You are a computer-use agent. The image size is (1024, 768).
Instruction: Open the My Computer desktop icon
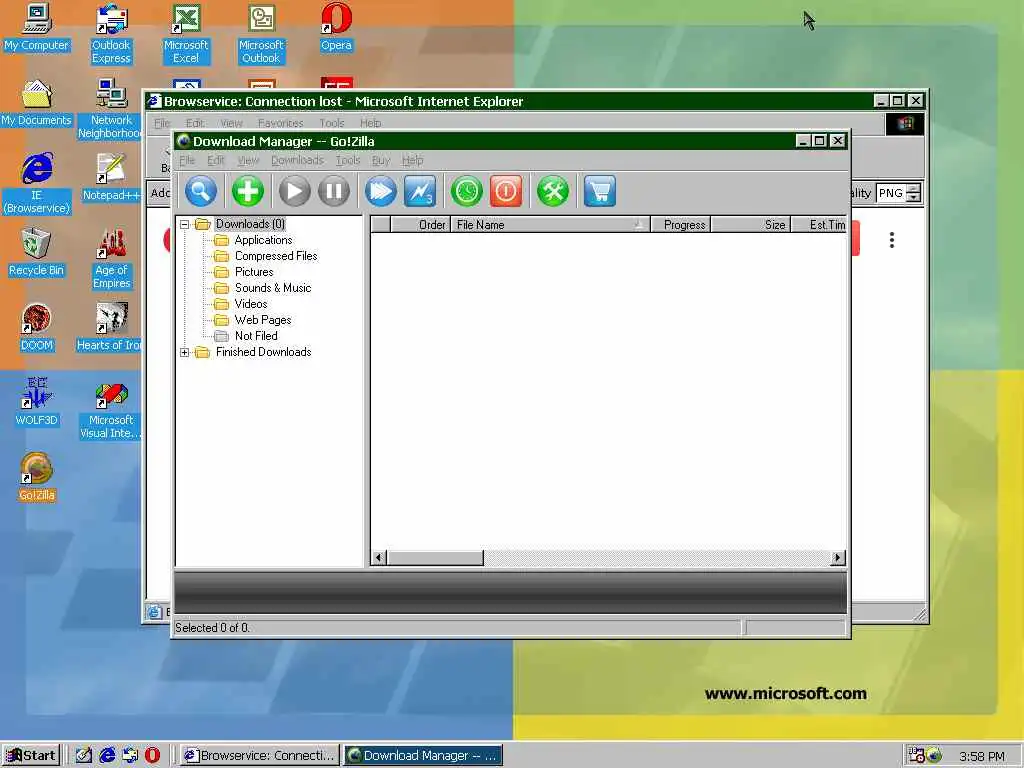point(37,27)
